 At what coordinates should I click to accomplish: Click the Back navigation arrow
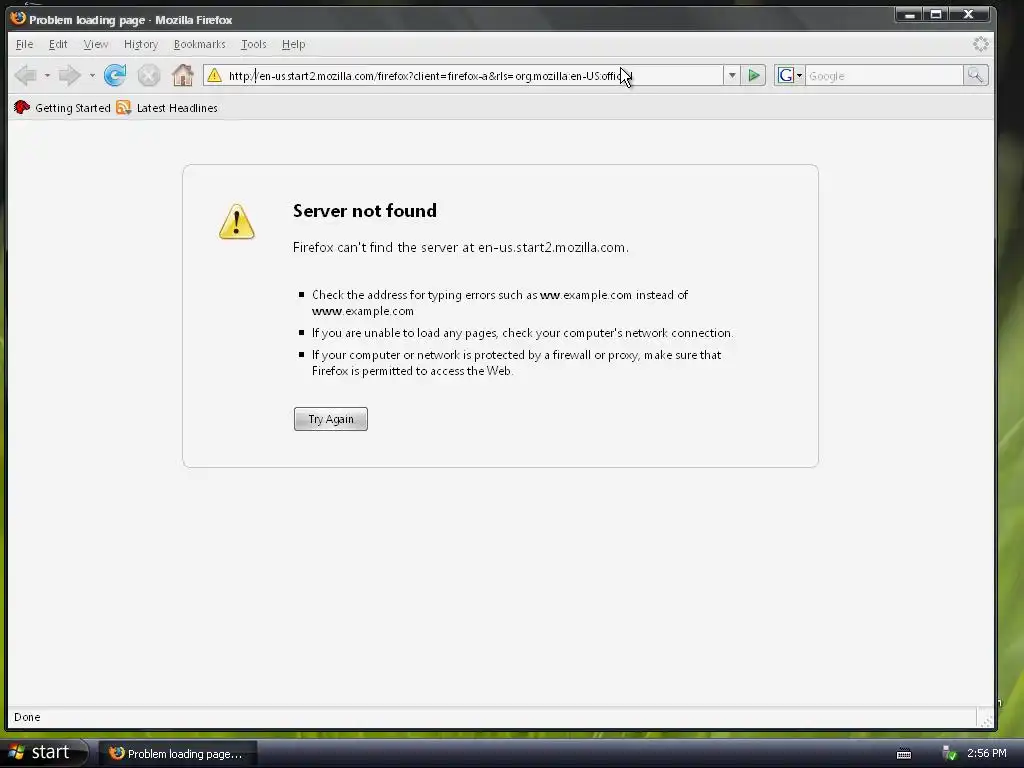click(x=26, y=76)
